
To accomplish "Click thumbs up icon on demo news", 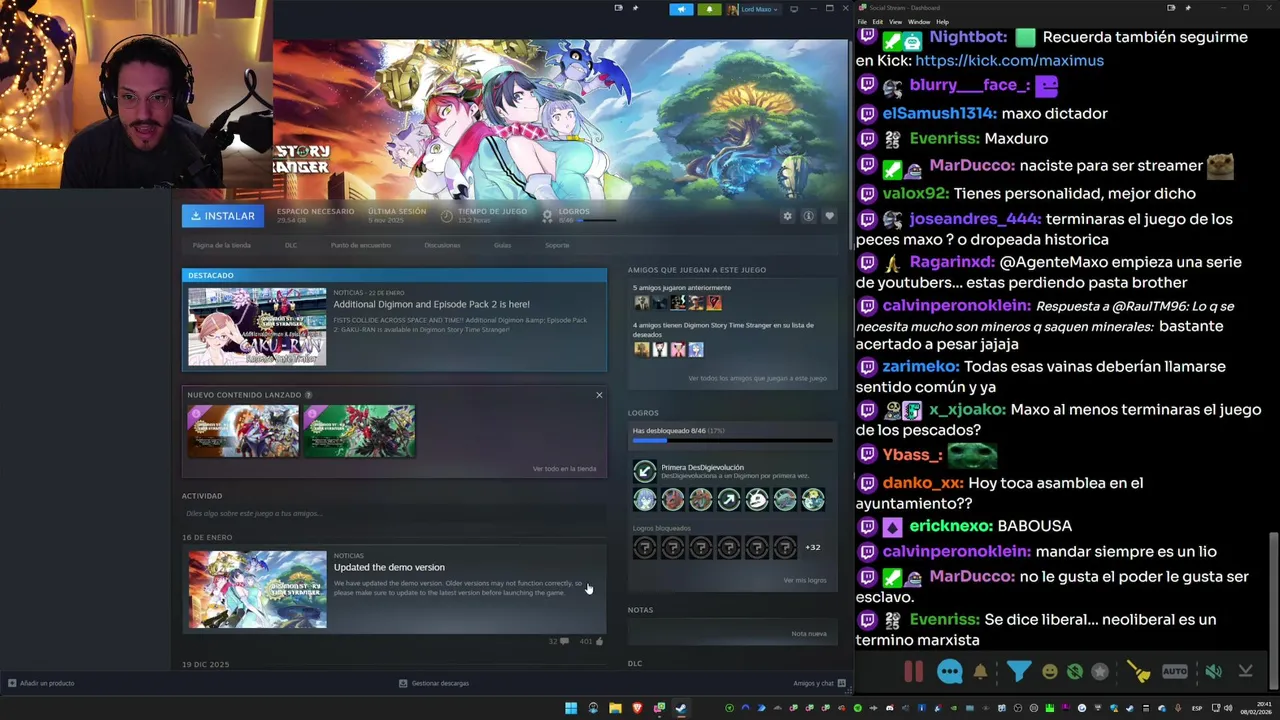I will (599, 641).
